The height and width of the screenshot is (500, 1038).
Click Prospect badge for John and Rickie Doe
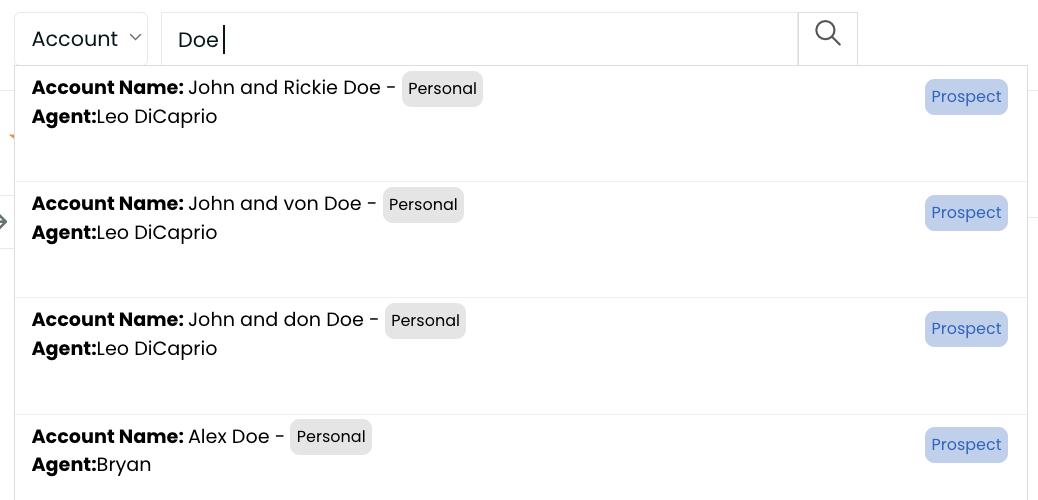click(x=966, y=97)
